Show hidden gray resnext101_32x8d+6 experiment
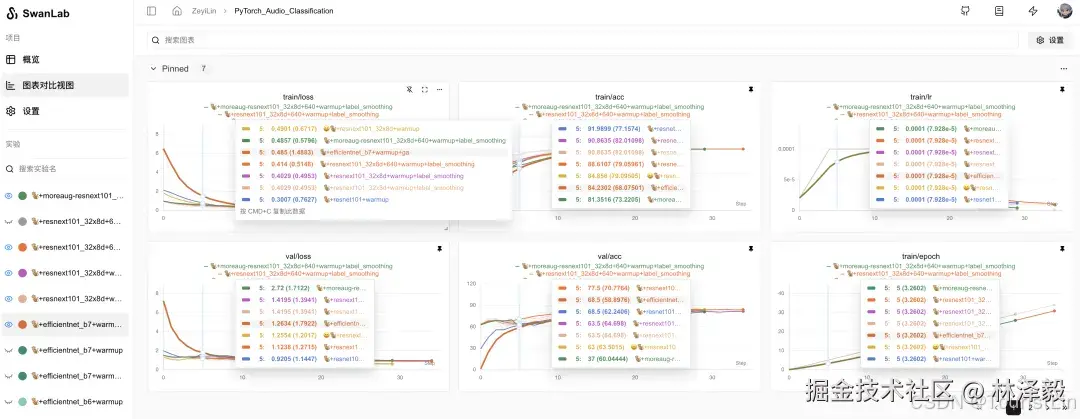This screenshot has height=419, width=1080. point(9,222)
